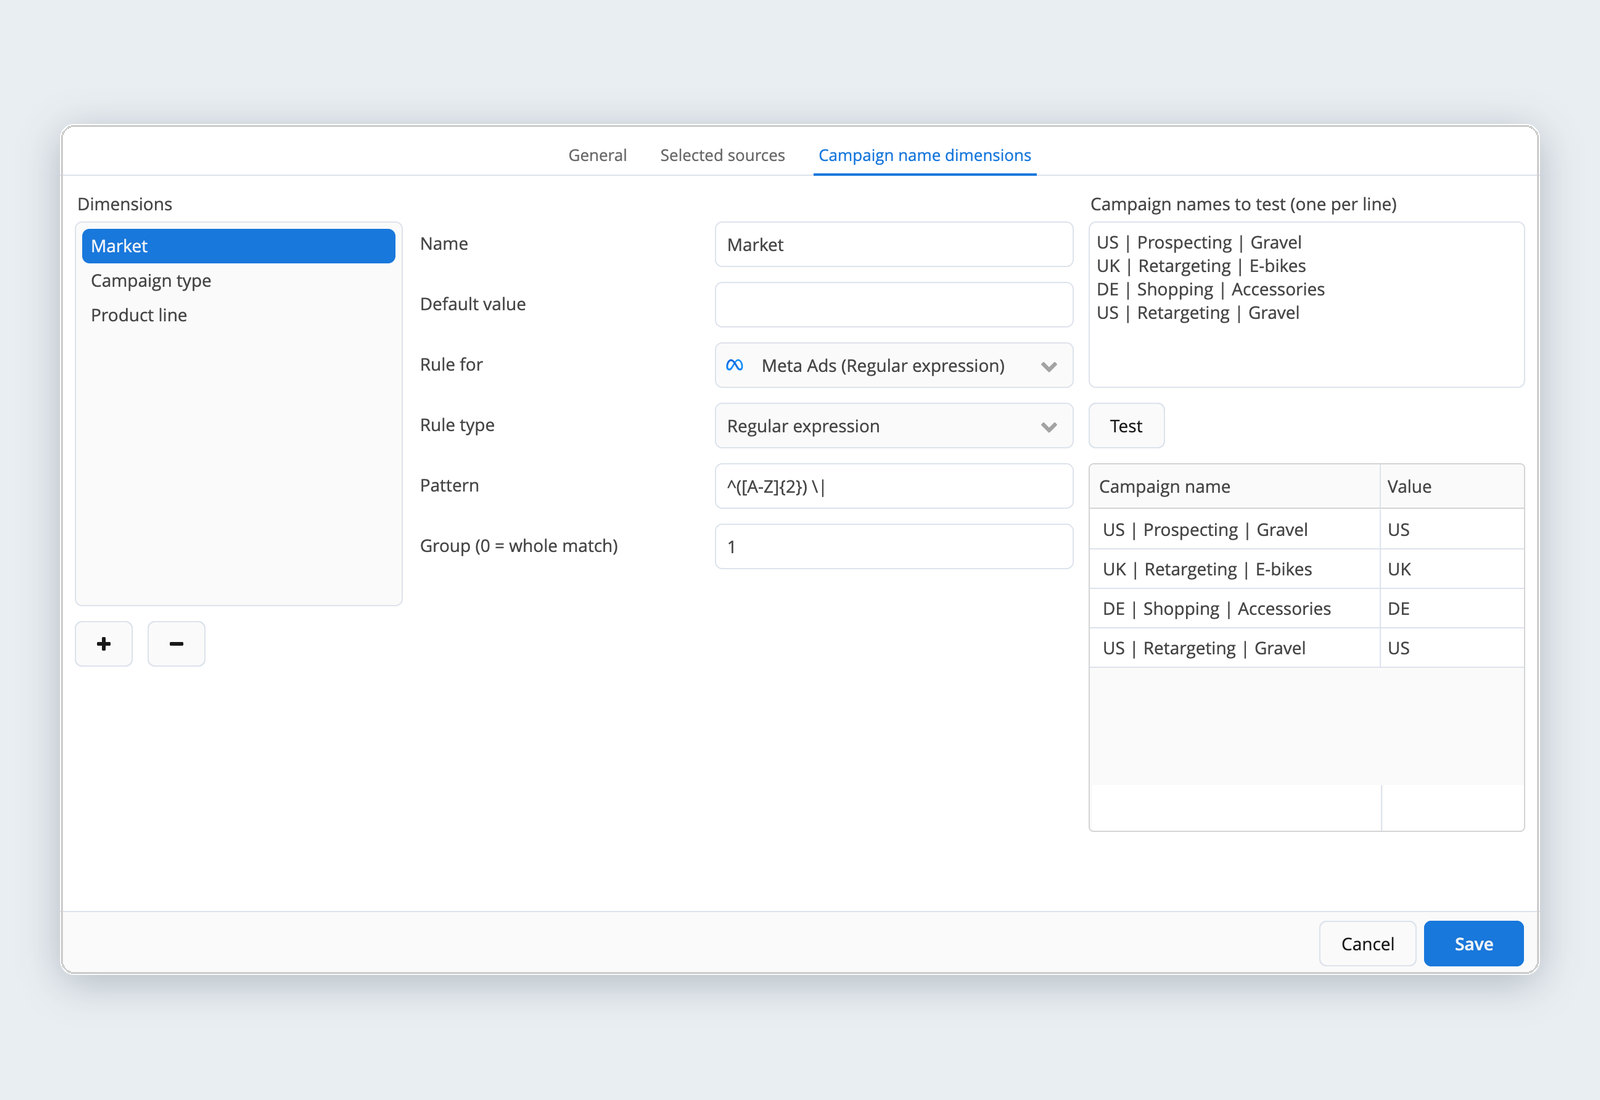Click the 'DE' value cell
This screenshot has width=1600, height=1100.
tap(1452, 609)
